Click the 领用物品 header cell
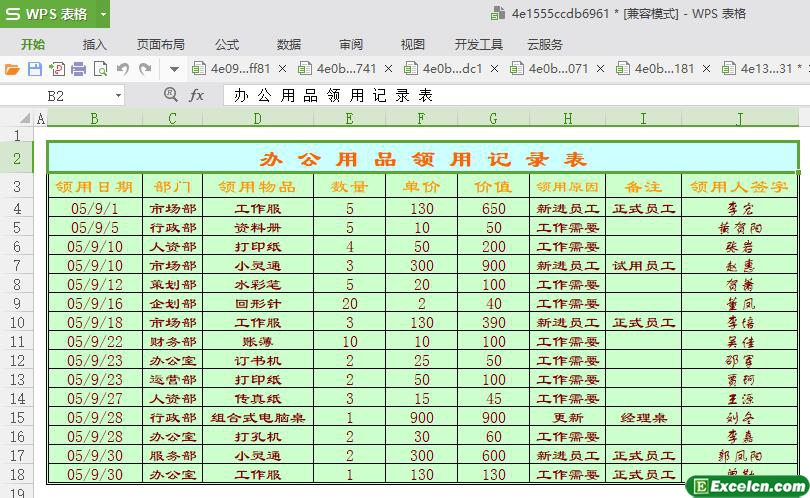 pyautogui.click(x=258, y=186)
